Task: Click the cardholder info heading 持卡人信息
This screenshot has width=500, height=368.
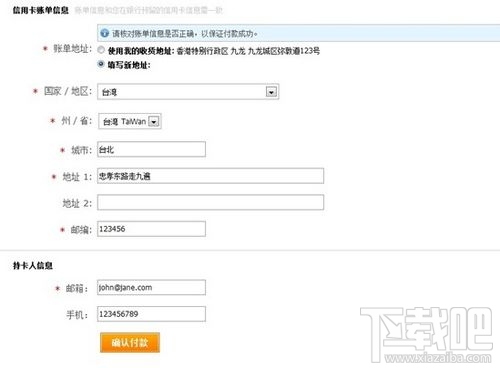Action: click(x=33, y=266)
